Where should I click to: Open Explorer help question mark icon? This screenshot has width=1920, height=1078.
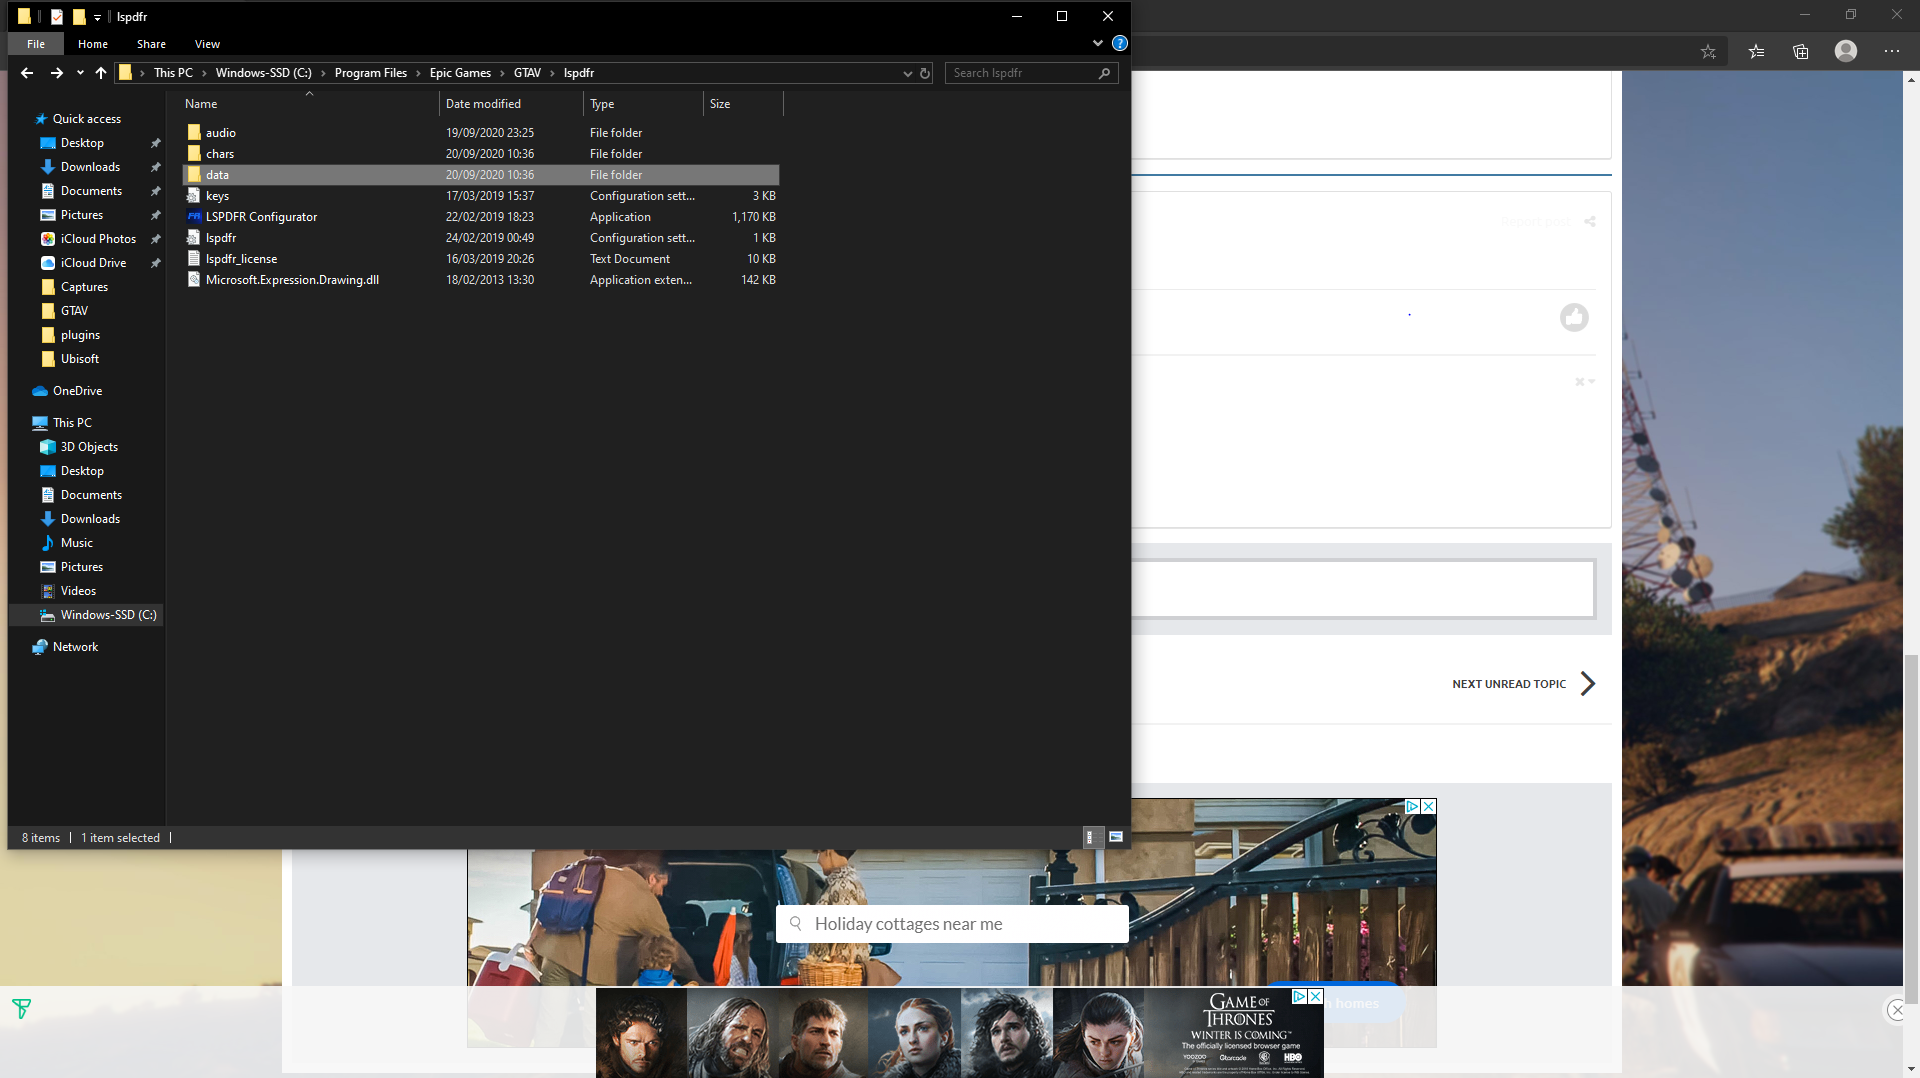tap(1120, 43)
